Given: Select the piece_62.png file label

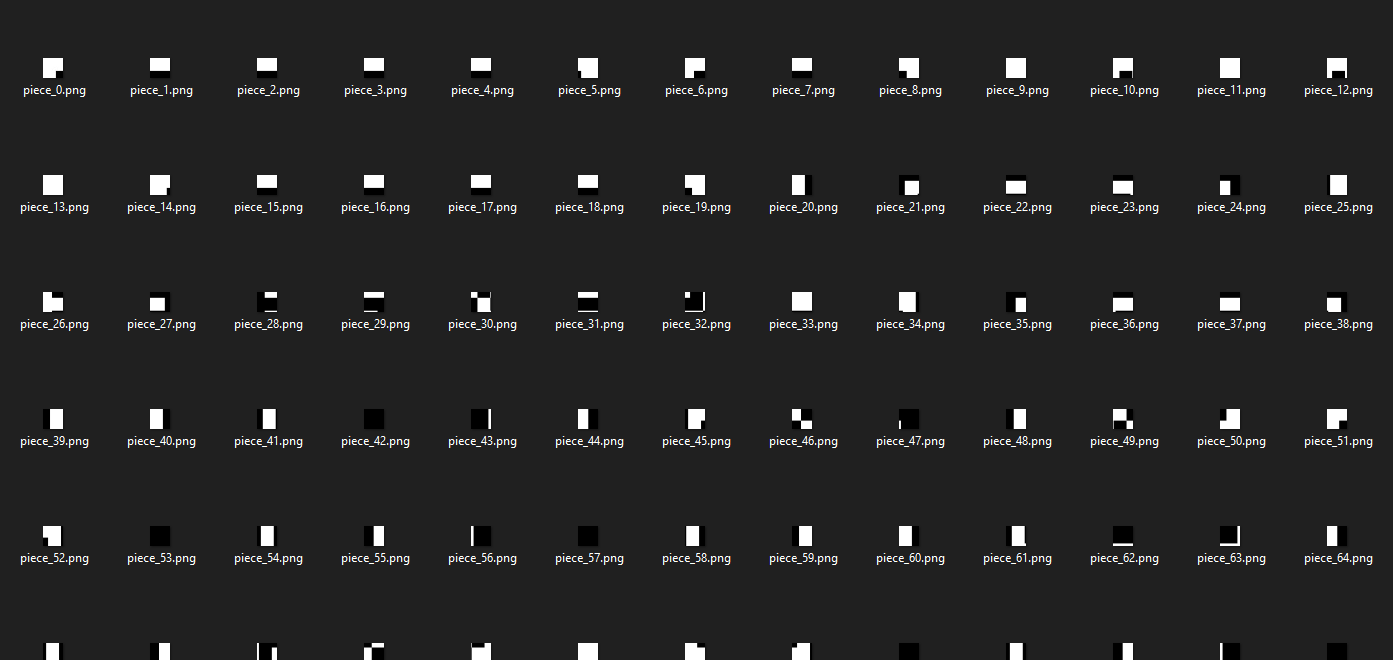Looking at the screenshot, I should pyautogui.click(x=1124, y=558).
